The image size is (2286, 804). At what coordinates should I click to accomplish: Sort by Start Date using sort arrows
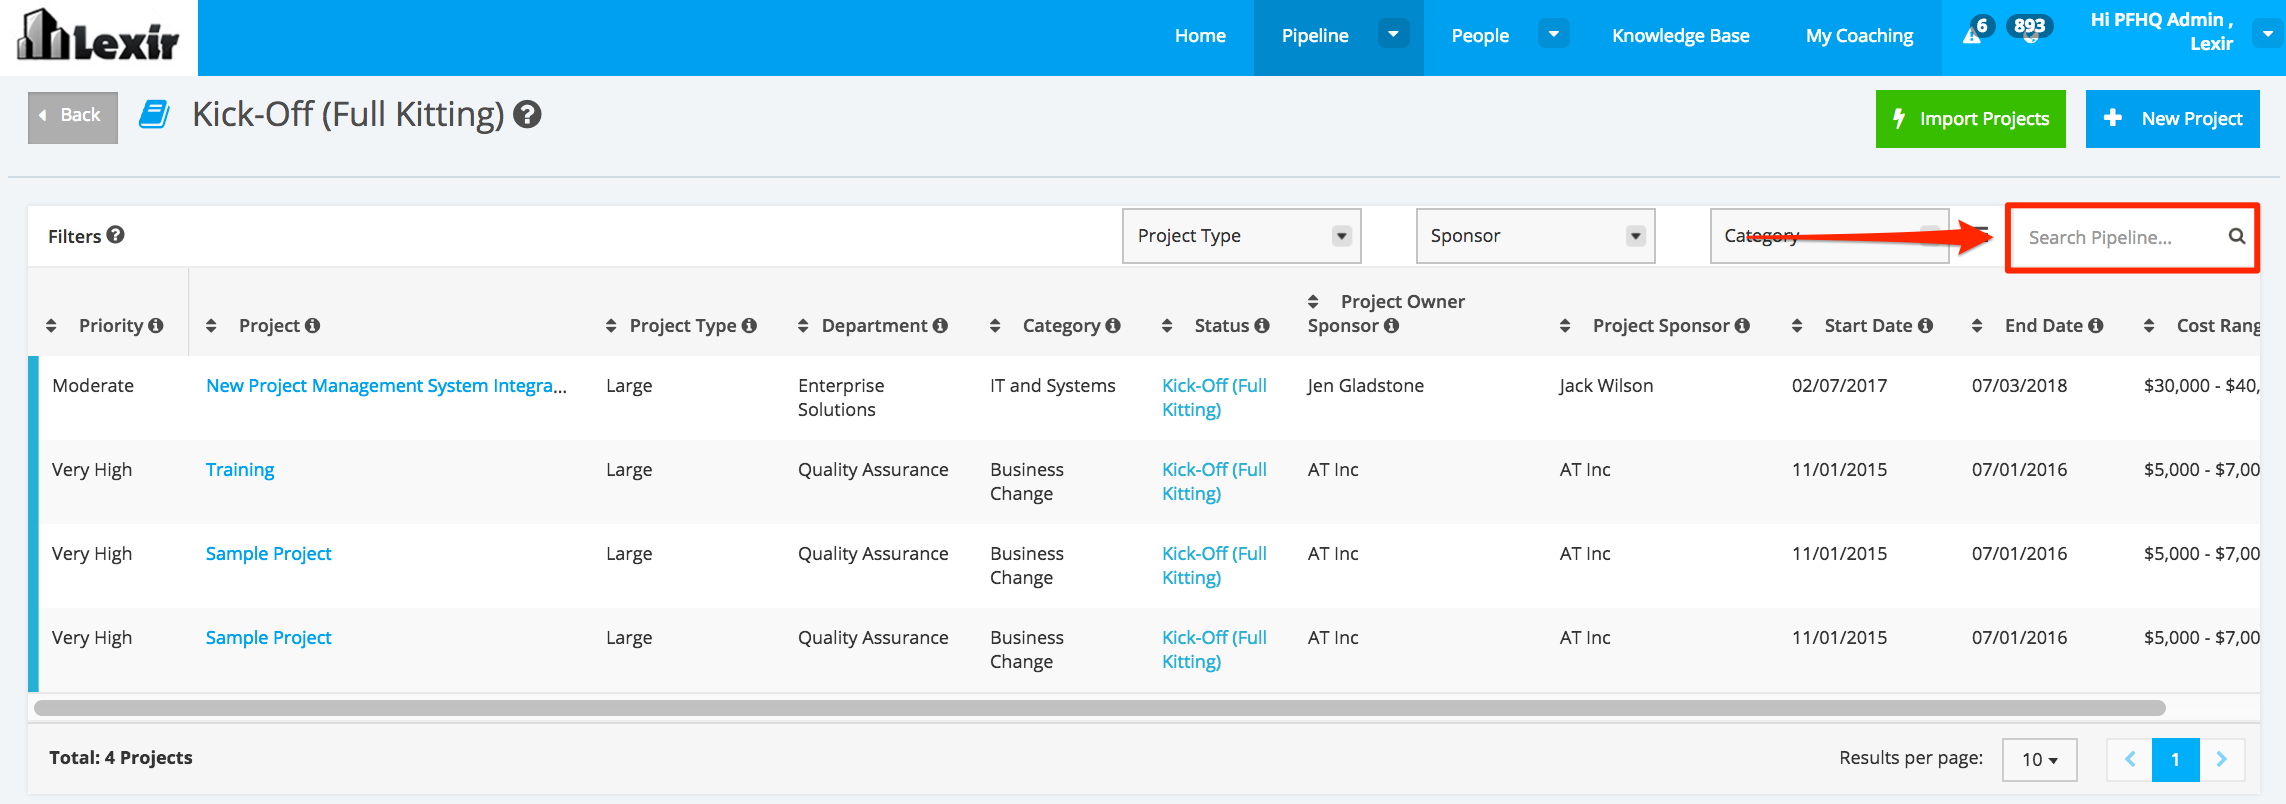[x=1797, y=326]
